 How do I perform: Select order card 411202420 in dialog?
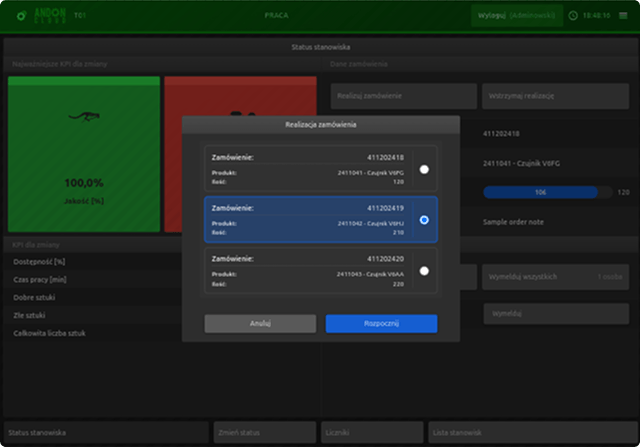click(x=320, y=270)
